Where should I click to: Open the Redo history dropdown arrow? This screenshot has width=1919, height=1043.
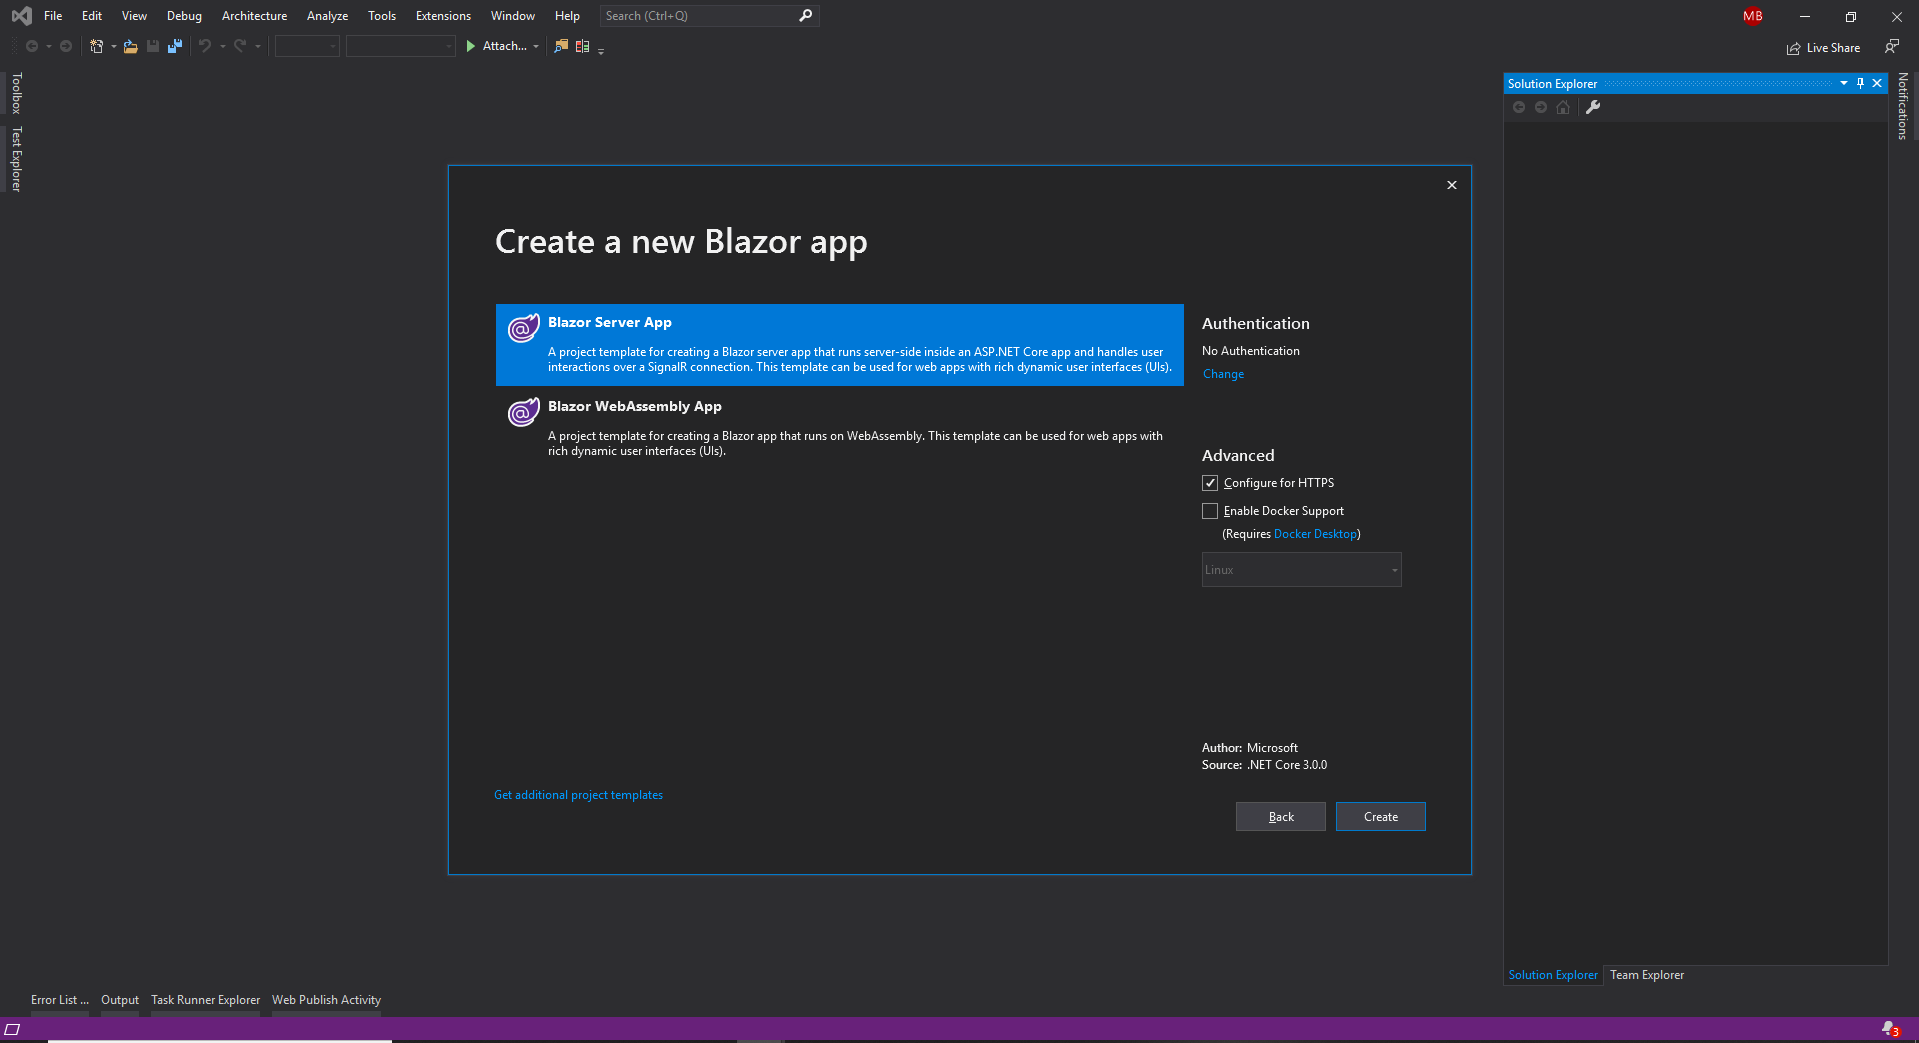(257, 46)
